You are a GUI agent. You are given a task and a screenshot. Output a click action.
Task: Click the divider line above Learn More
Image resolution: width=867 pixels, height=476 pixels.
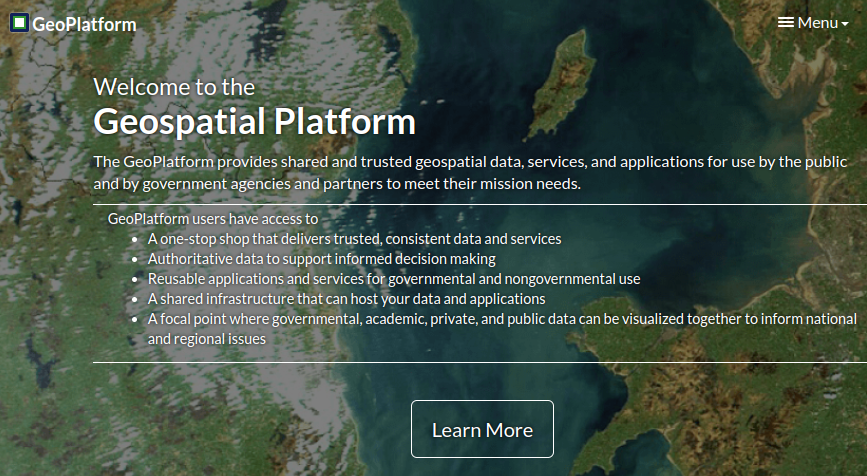480,362
